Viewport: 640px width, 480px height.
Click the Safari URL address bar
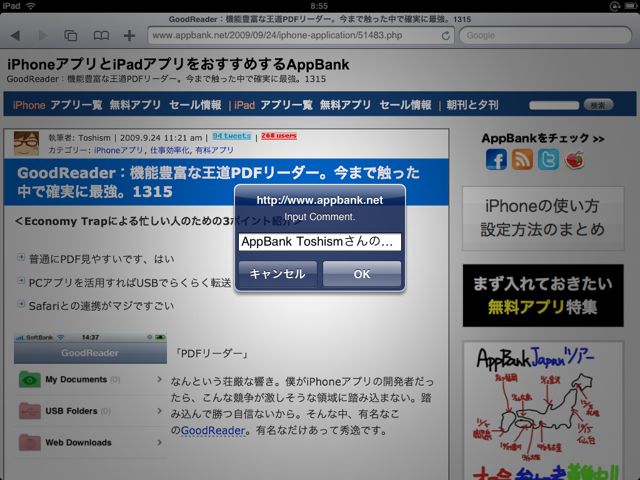(x=301, y=36)
